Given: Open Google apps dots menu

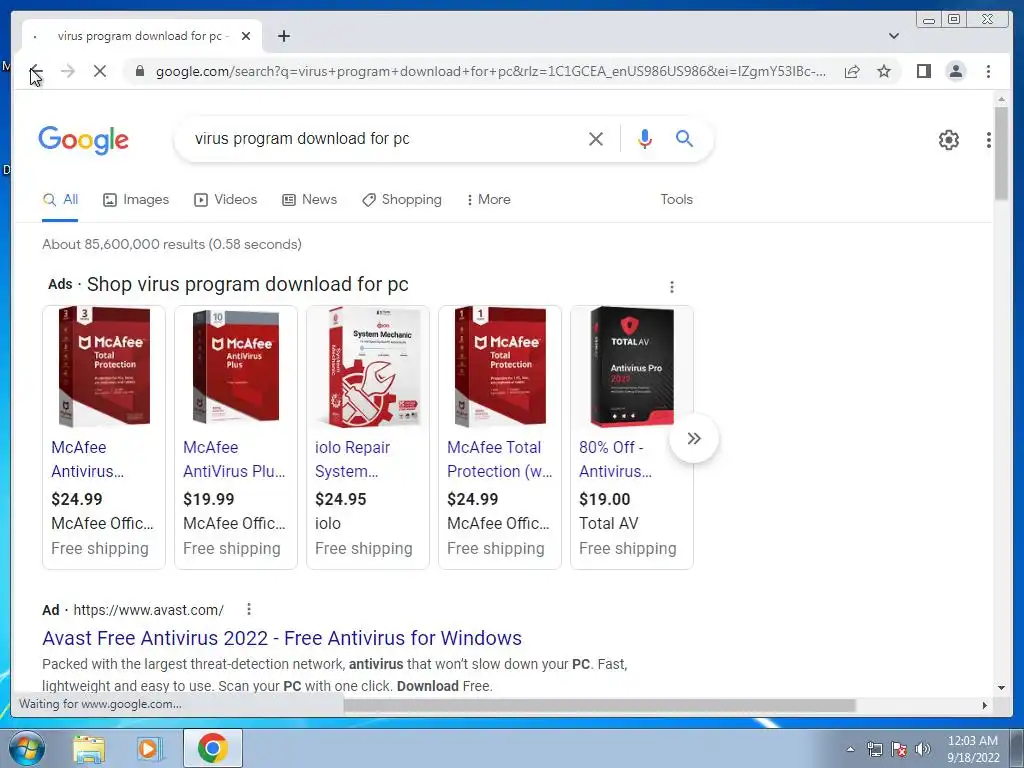Looking at the screenshot, I should (x=989, y=140).
